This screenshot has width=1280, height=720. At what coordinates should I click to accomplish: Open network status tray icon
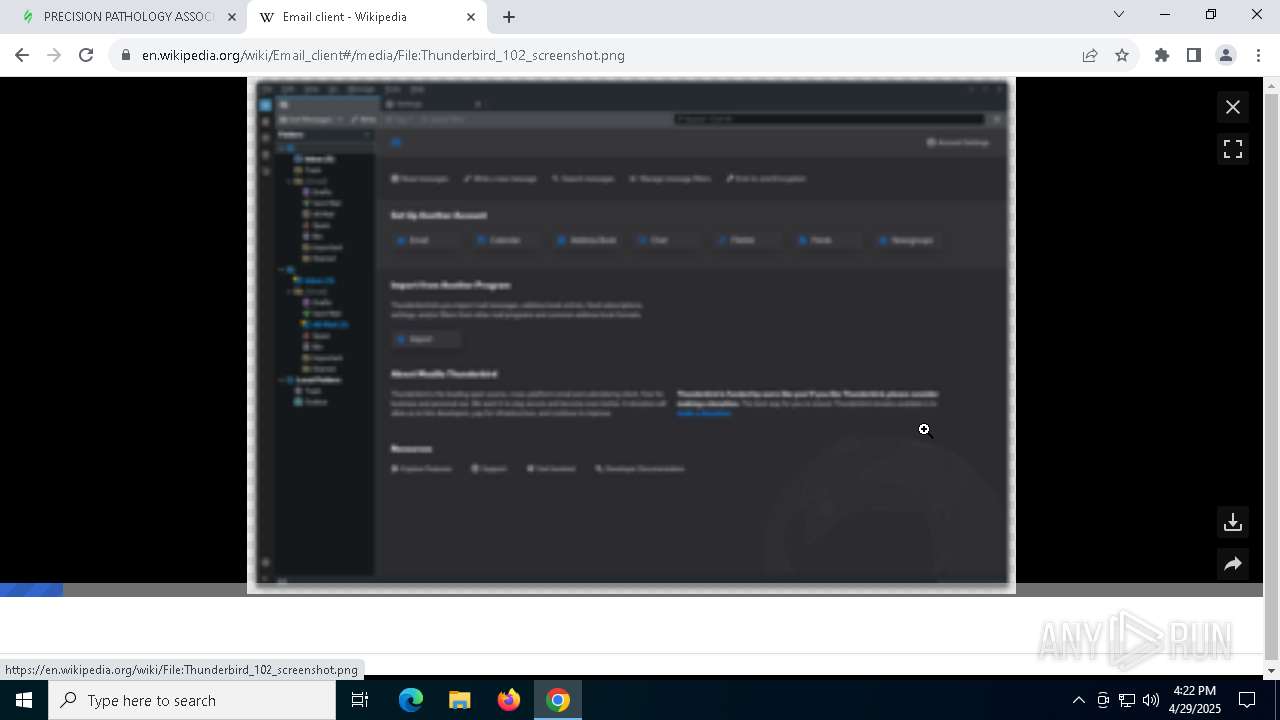(x=1127, y=700)
